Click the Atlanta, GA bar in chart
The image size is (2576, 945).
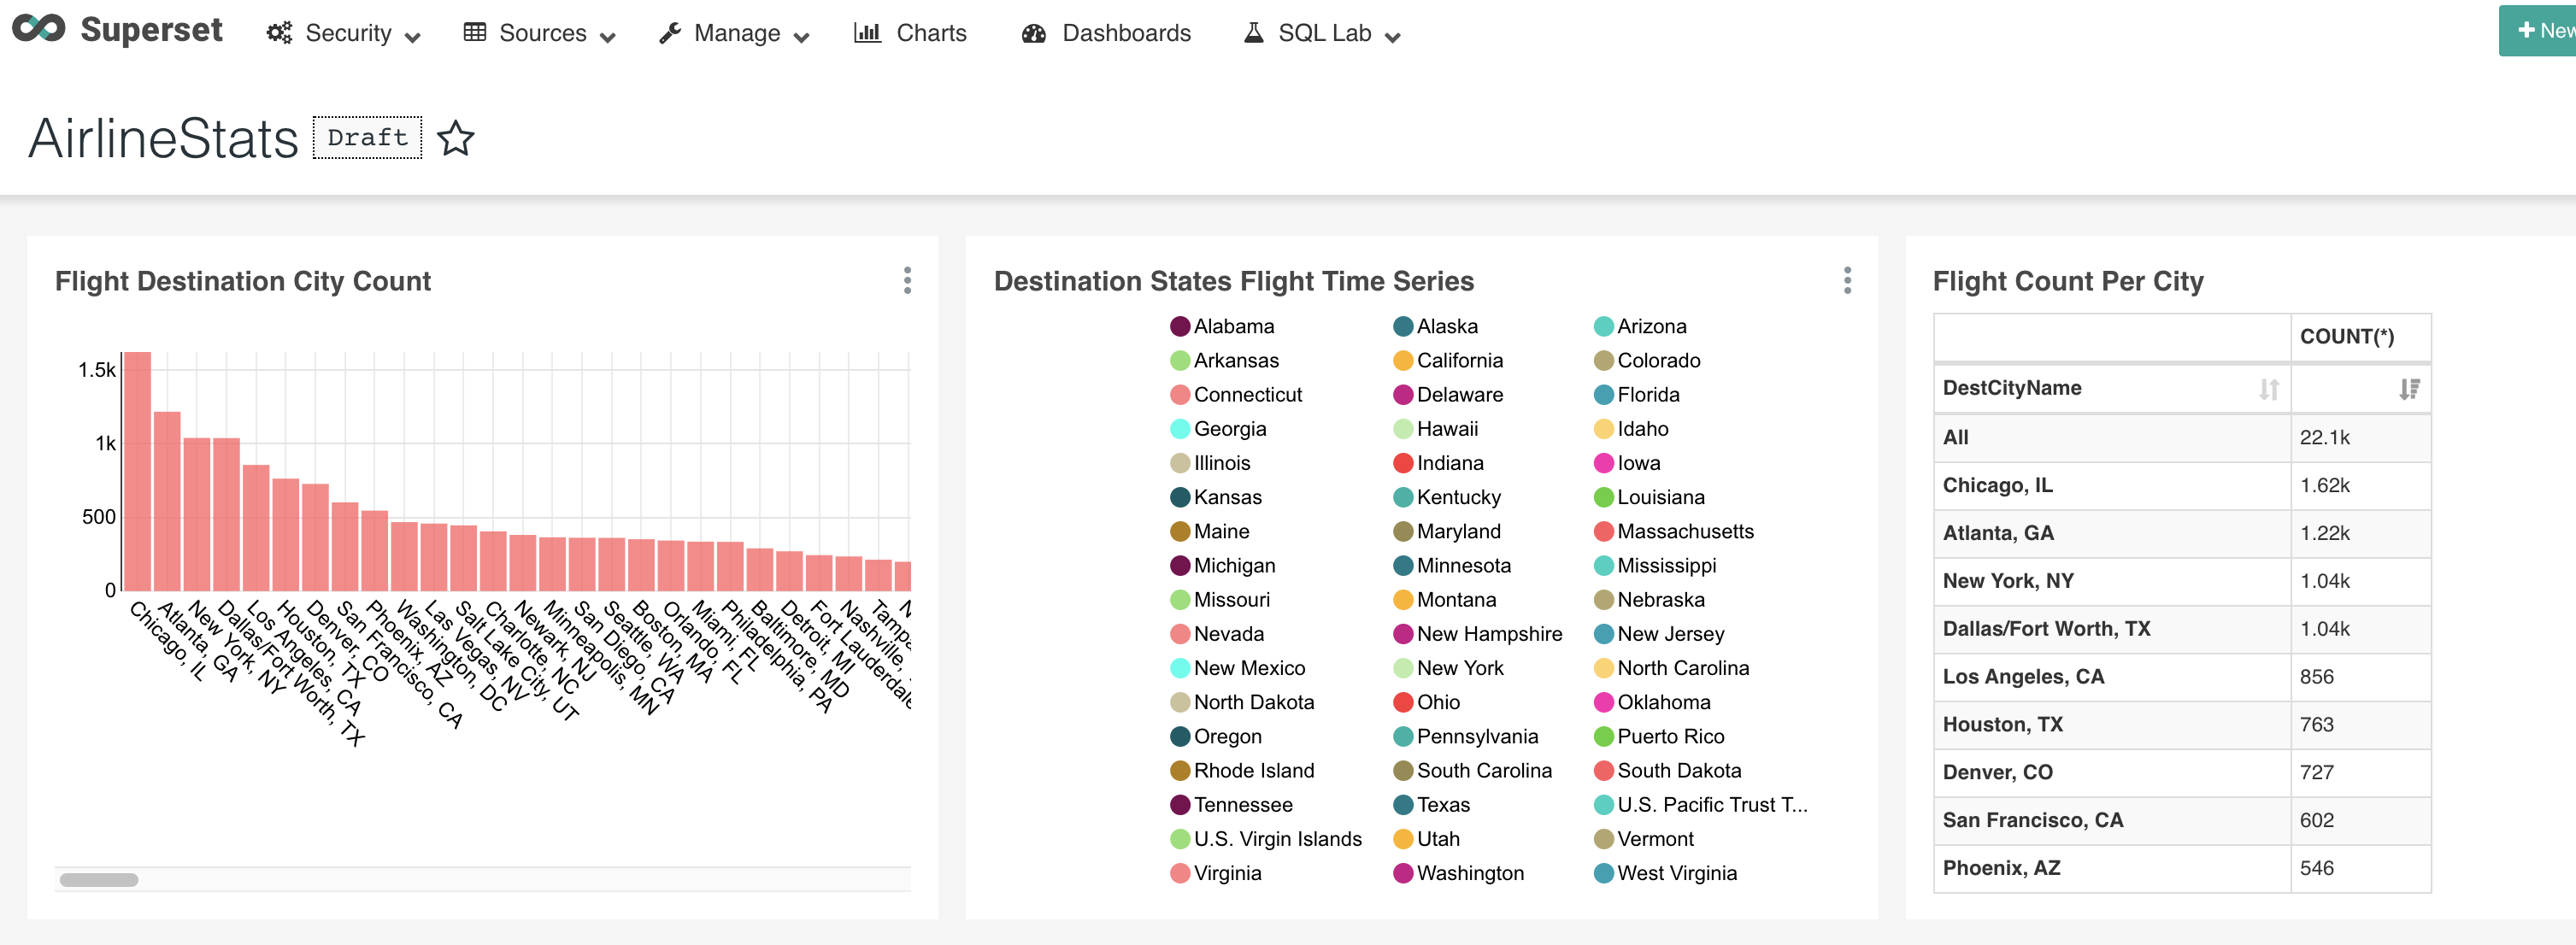(x=167, y=500)
